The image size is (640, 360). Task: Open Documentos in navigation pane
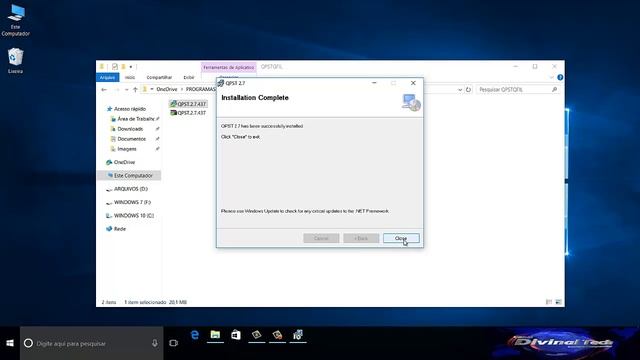131,139
